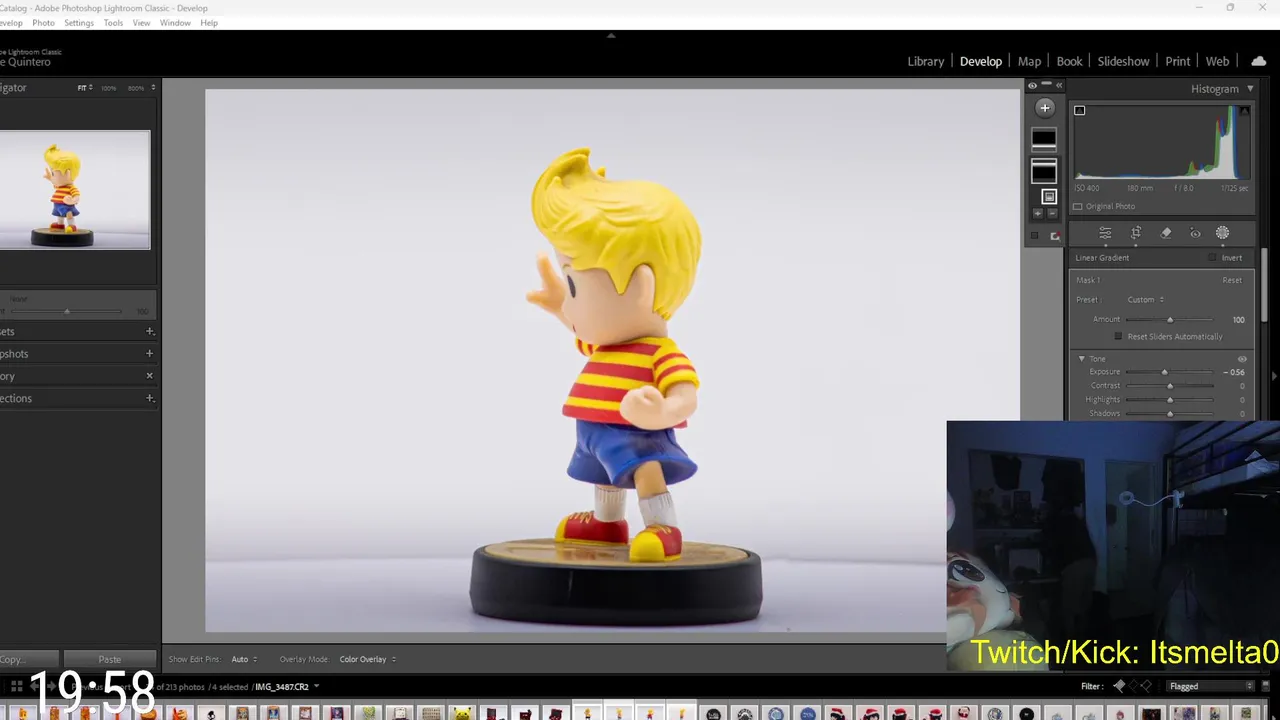This screenshot has width=1280, height=720.
Task: Click the Paste settings button
Action: (110, 659)
